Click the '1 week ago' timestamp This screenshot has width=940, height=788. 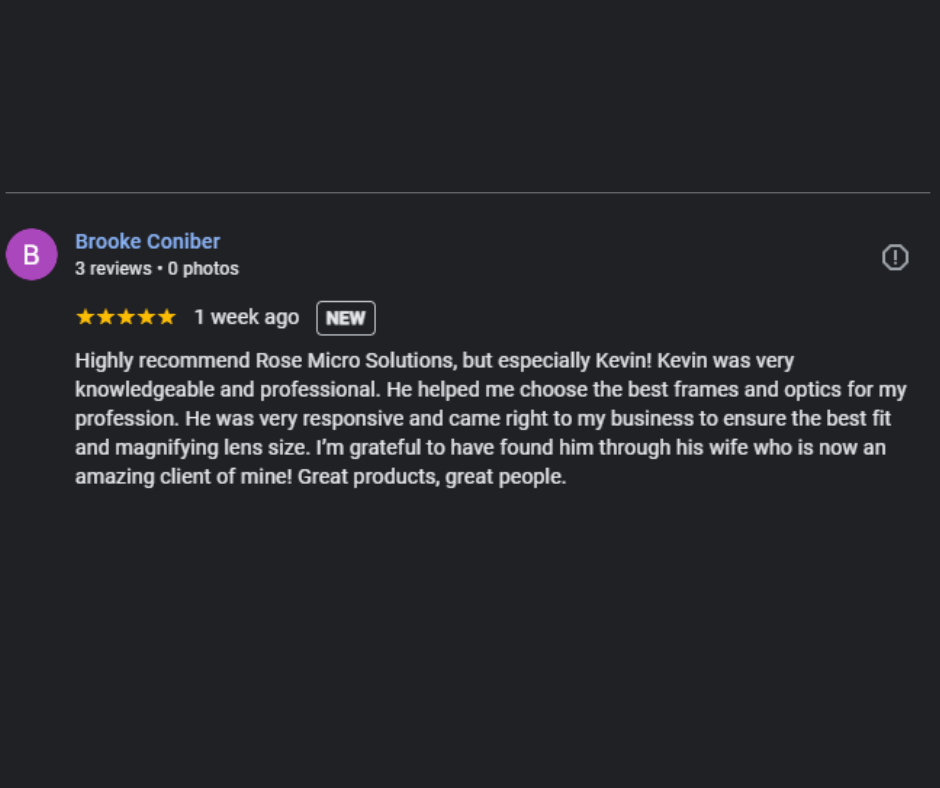(246, 317)
